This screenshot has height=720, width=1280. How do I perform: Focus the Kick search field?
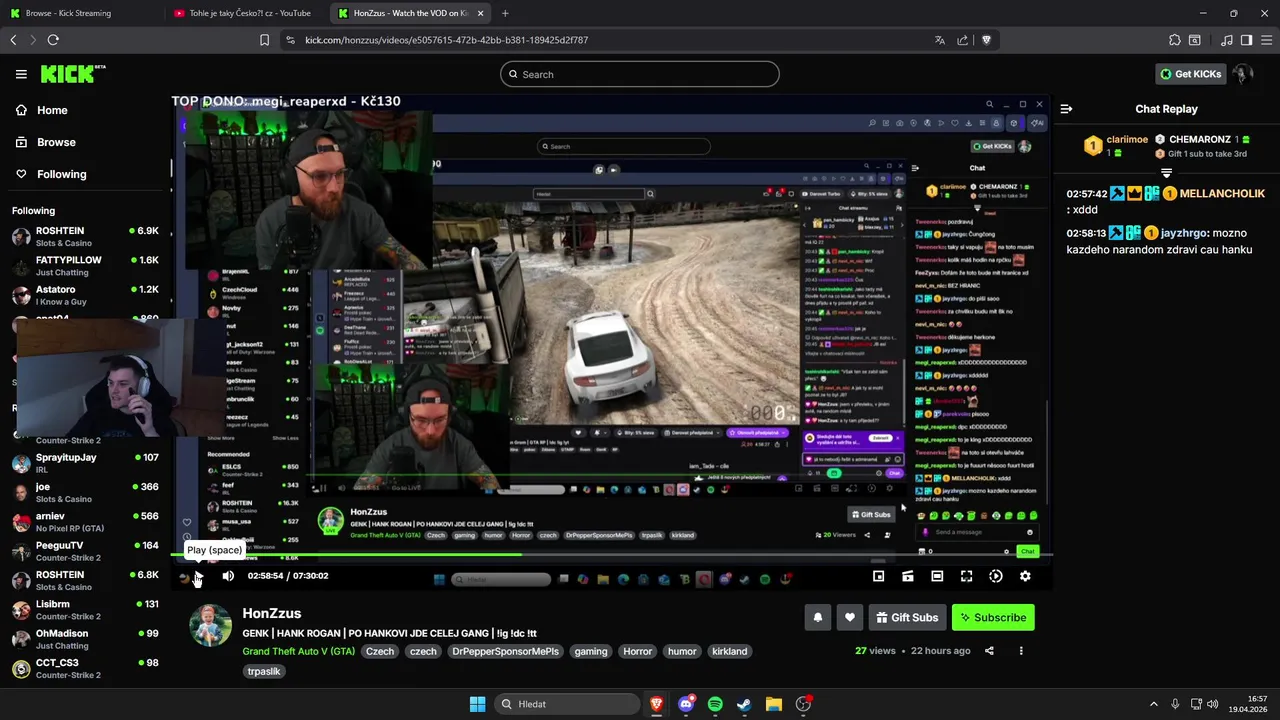coord(640,74)
